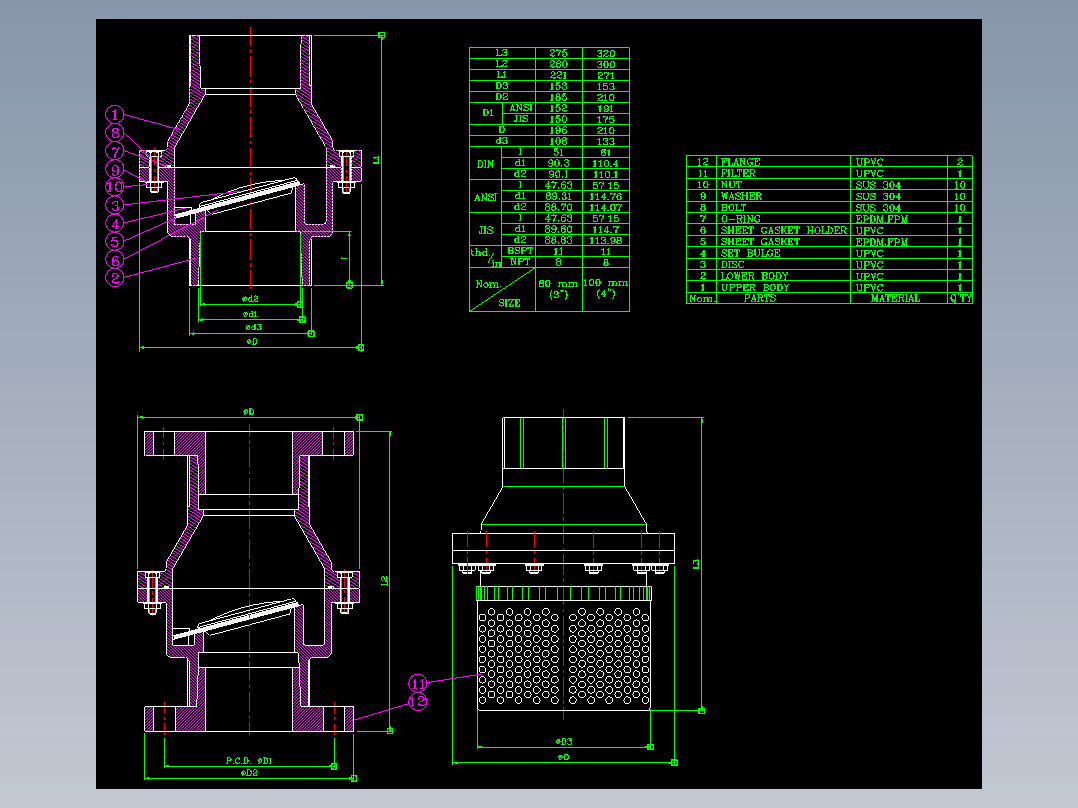Click the value 260 in the L2 row
Screen dimensions: 1078x808
(558, 64)
